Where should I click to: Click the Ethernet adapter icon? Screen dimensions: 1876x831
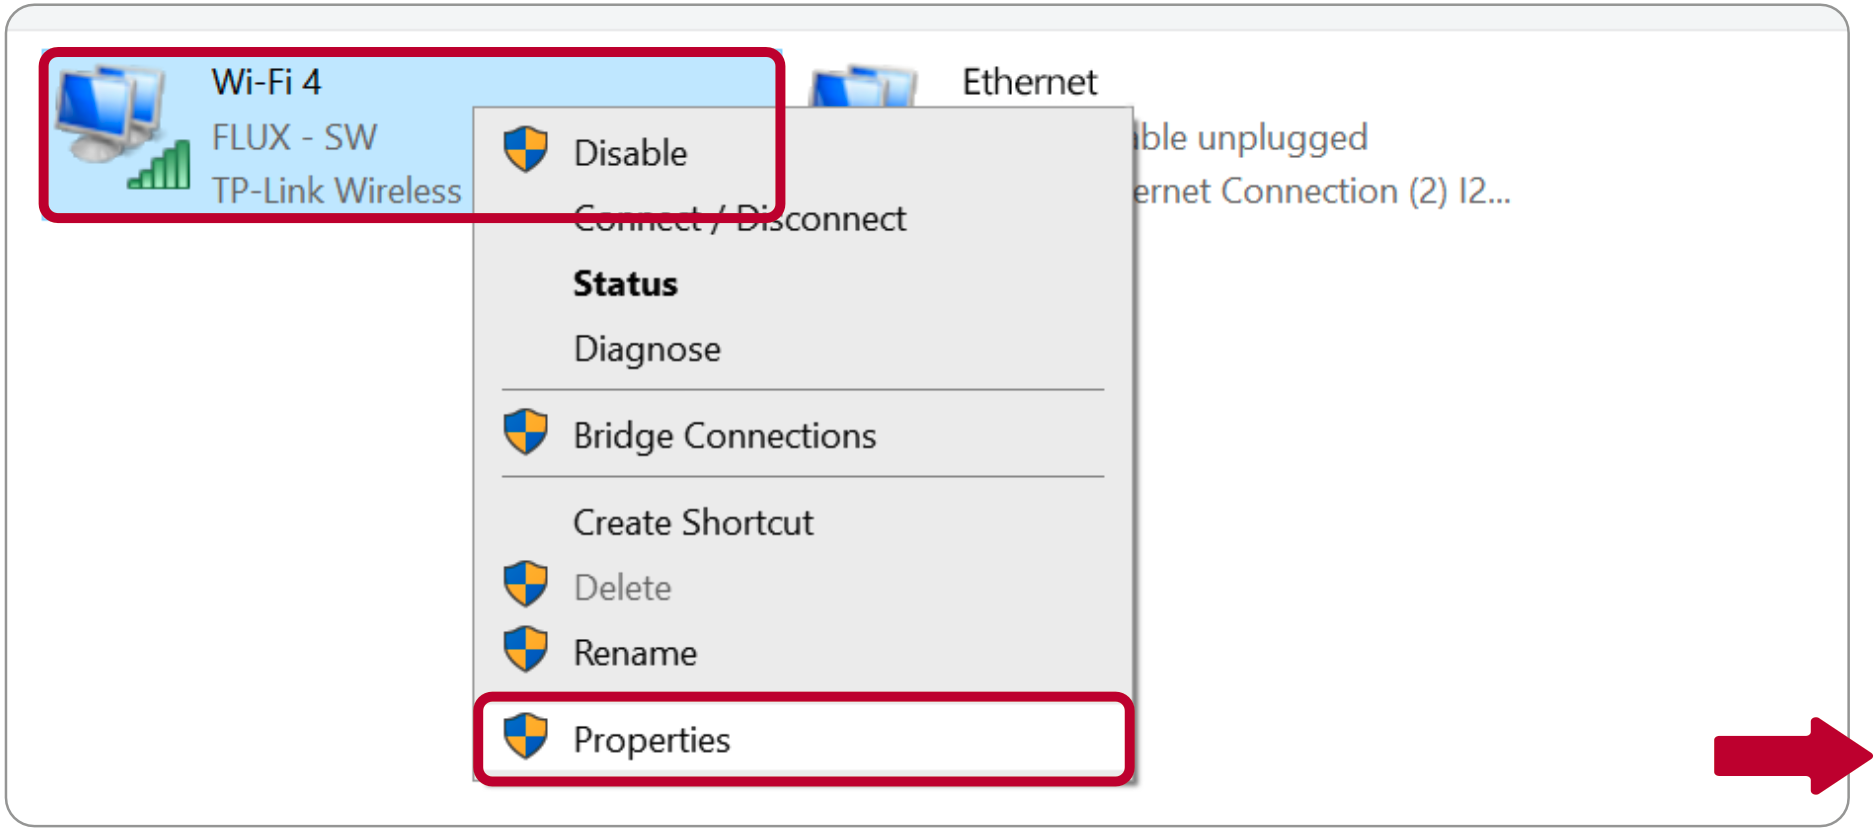[863, 87]
